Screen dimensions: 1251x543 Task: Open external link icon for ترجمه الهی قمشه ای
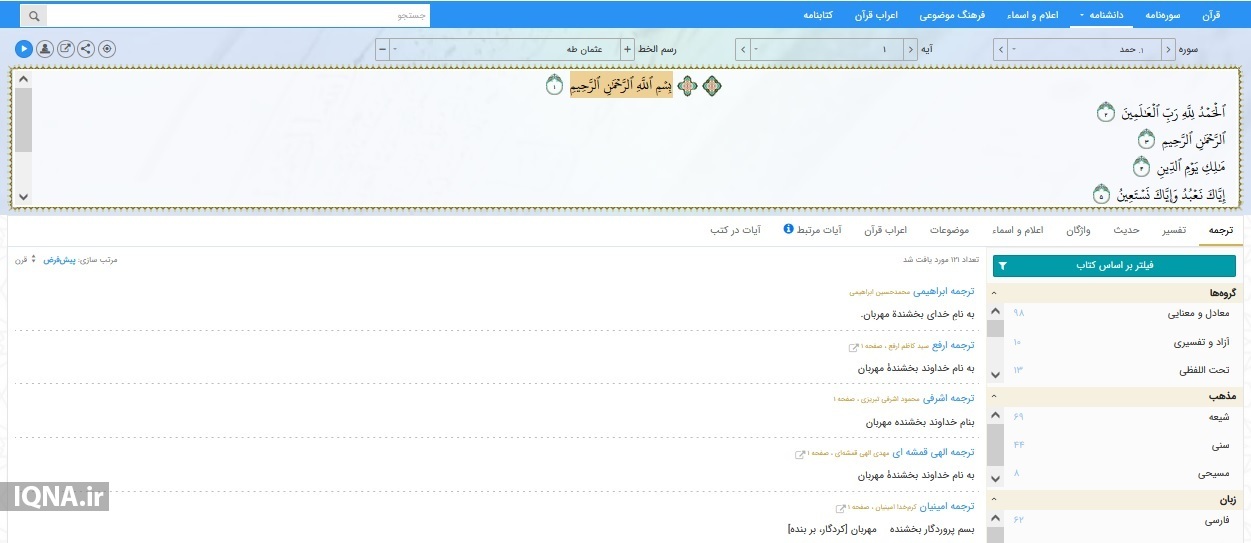[799, 454]
